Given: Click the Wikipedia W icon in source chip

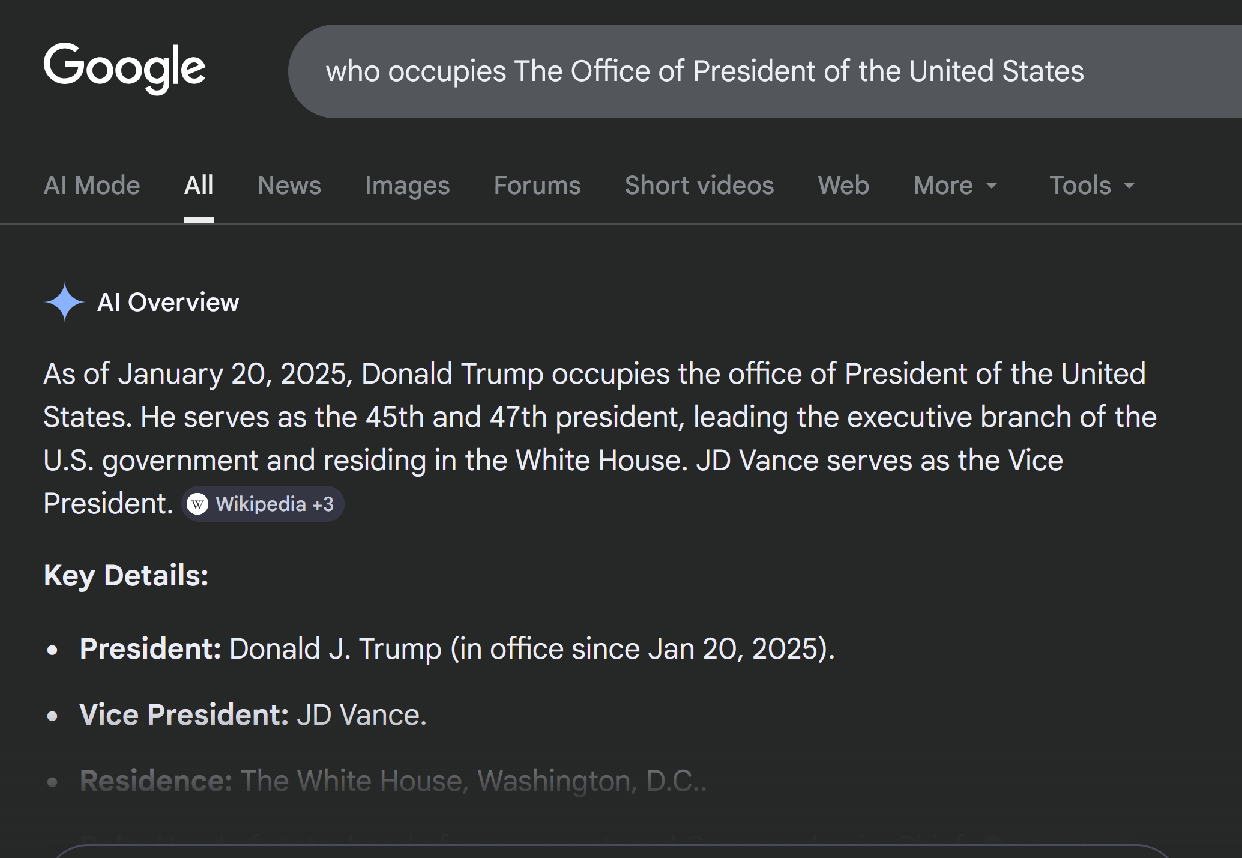Looking at the screenshot, I should click(198, 504).
